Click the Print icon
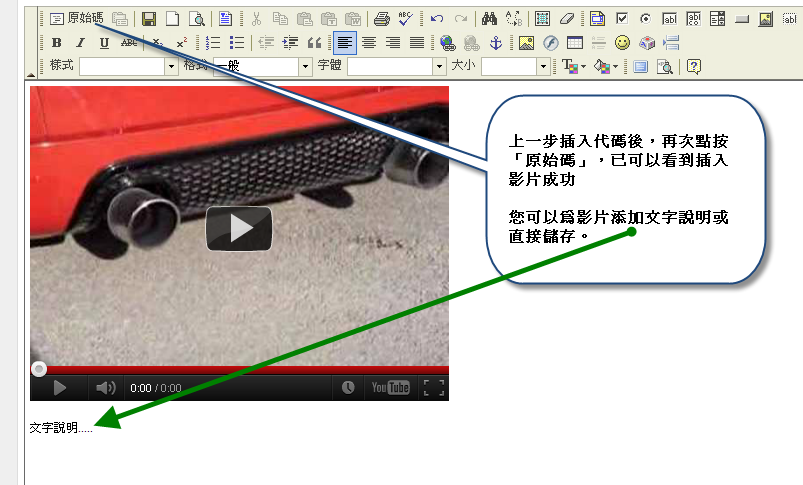The width and height of the screenshot is (803, 485). [381, 18]
